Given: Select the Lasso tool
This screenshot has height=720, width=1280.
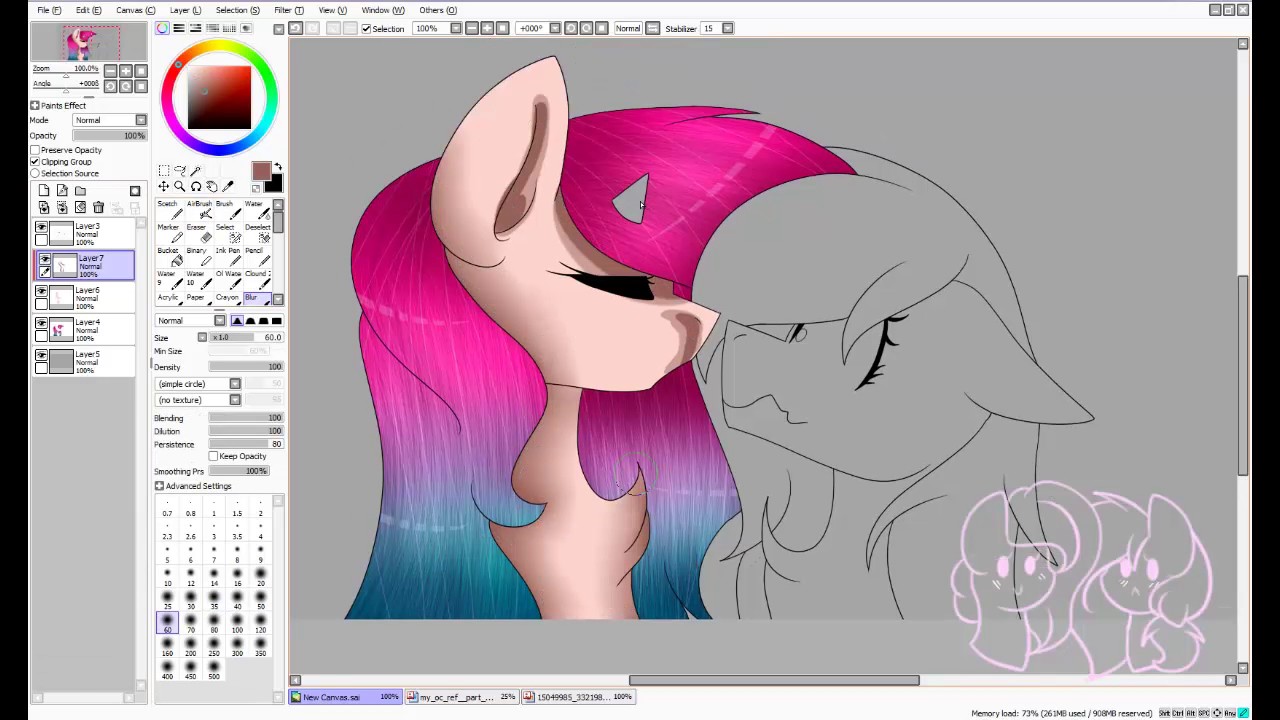Looking at the screenshot, I should (x=180, y=170).
